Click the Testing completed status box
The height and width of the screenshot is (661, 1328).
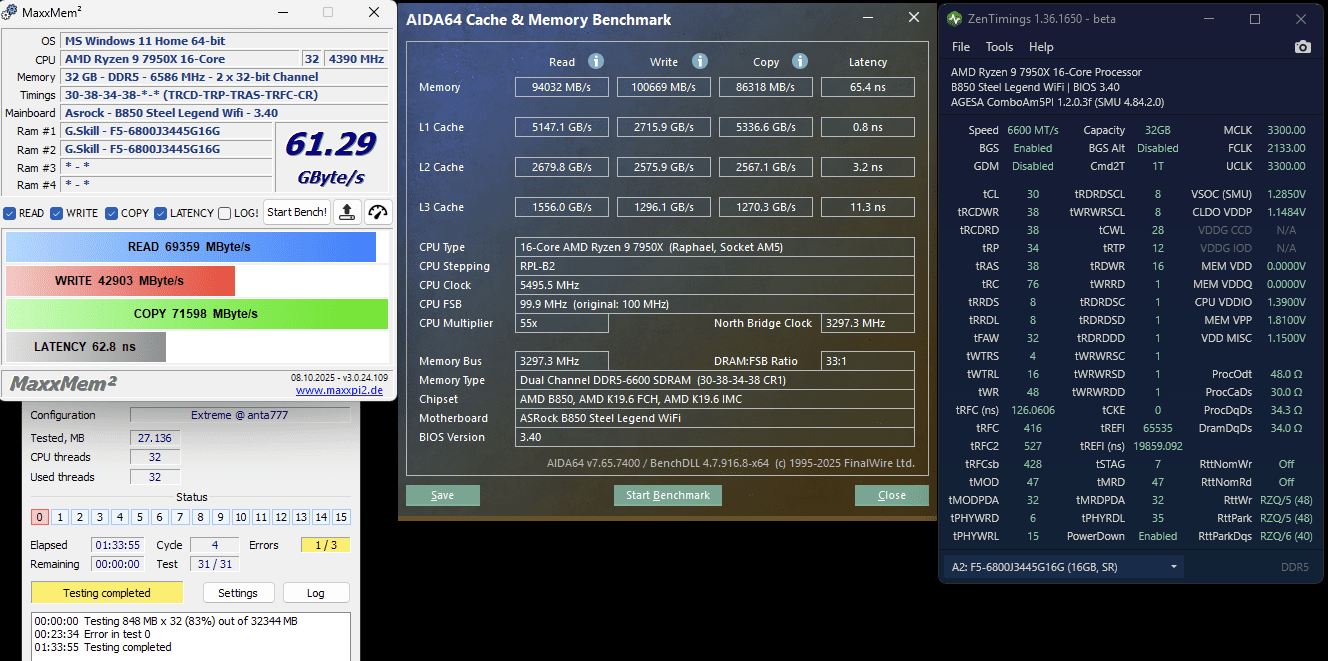107,593
